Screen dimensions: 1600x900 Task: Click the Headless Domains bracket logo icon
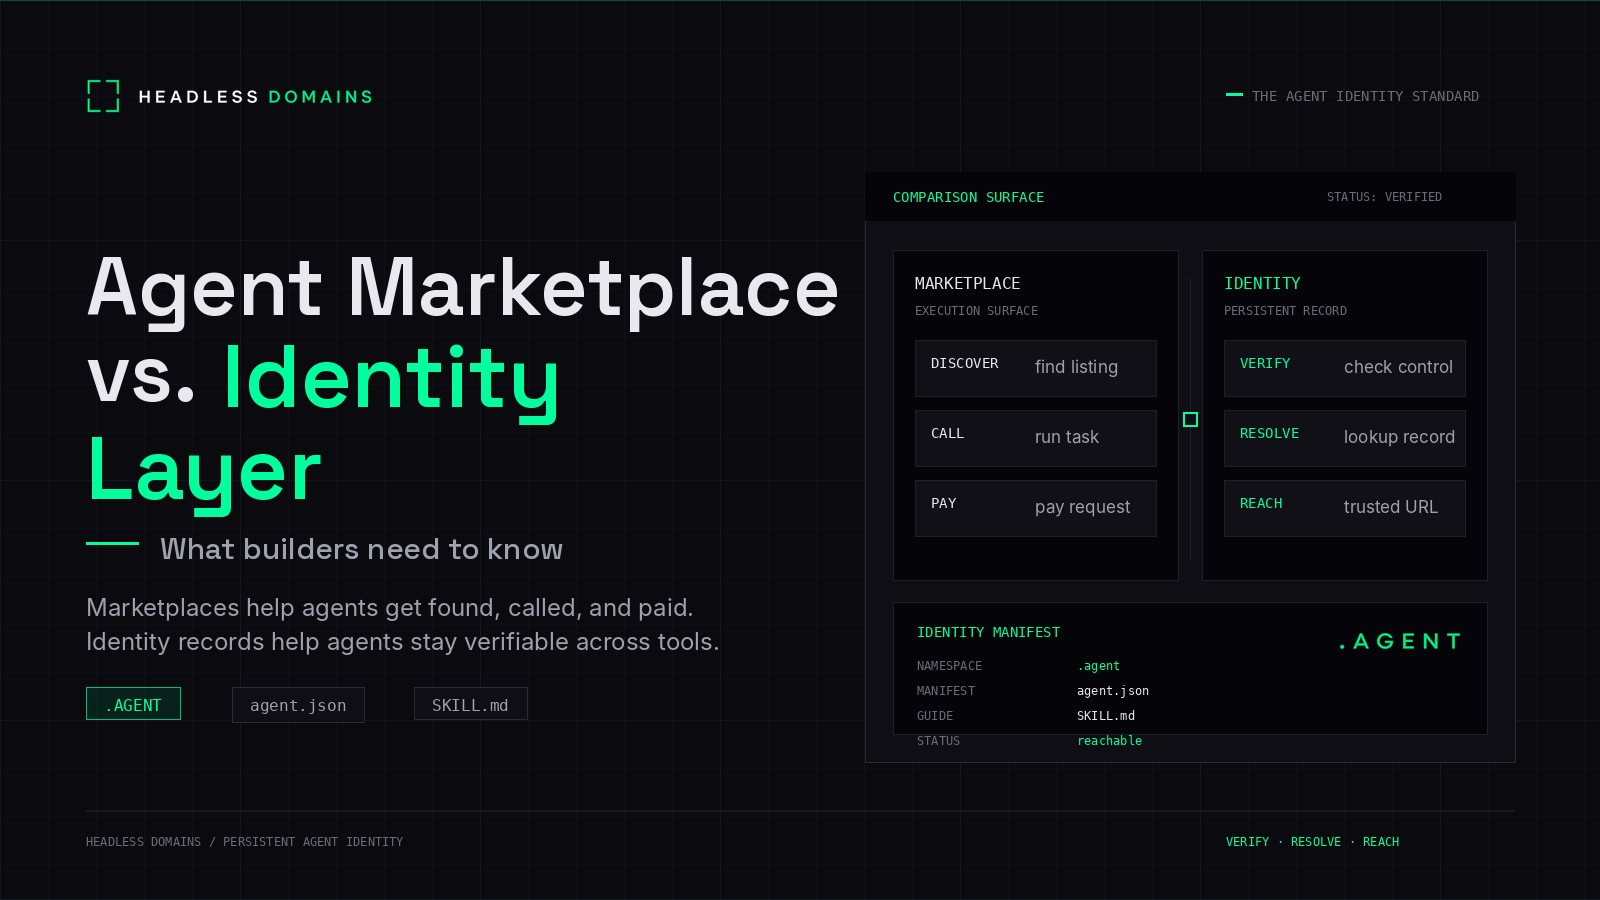coord(103,96)
